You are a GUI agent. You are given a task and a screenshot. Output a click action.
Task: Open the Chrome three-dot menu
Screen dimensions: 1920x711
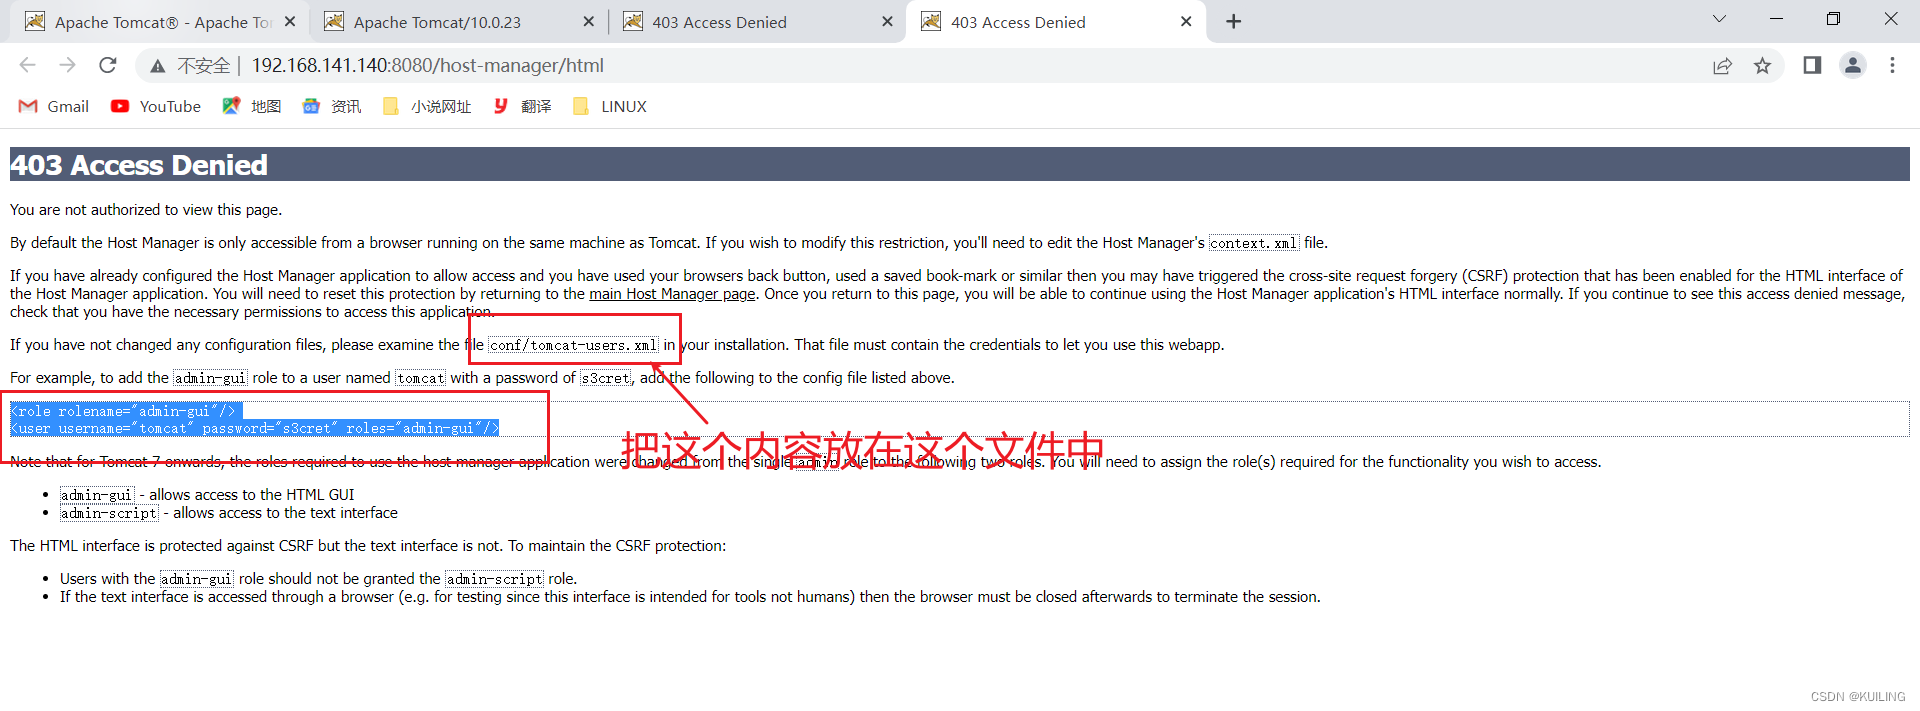[x=1892, y=65]
